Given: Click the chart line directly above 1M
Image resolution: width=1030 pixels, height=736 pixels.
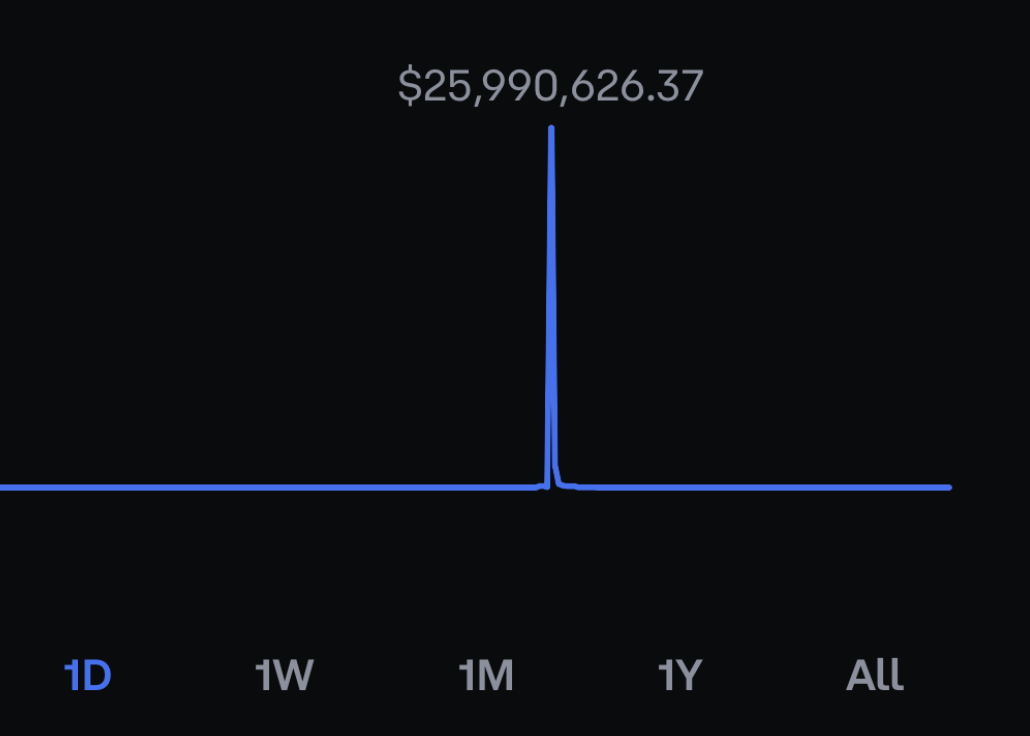Looking at the screenshot, I should tap(486, 488).
